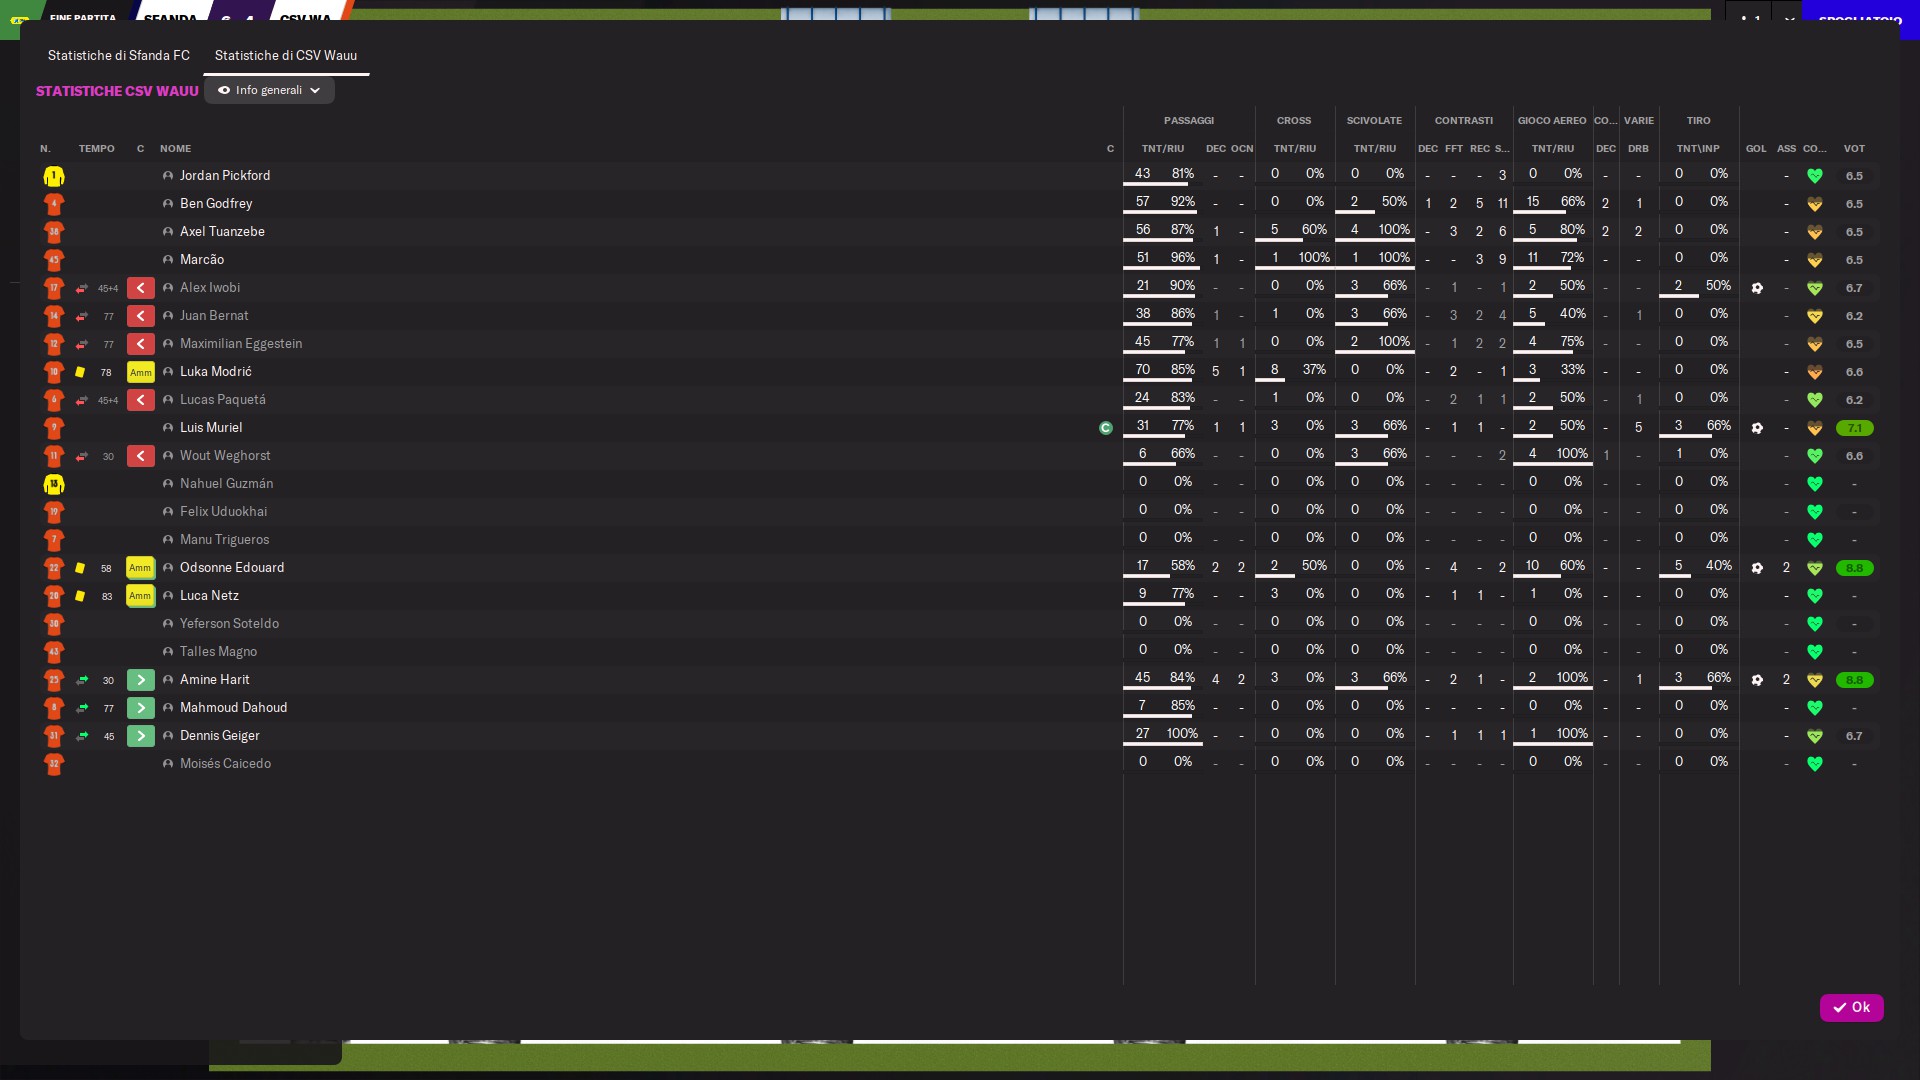
Task: Click substituted-on arrow for Amine Harit
Action: point(141,680)
